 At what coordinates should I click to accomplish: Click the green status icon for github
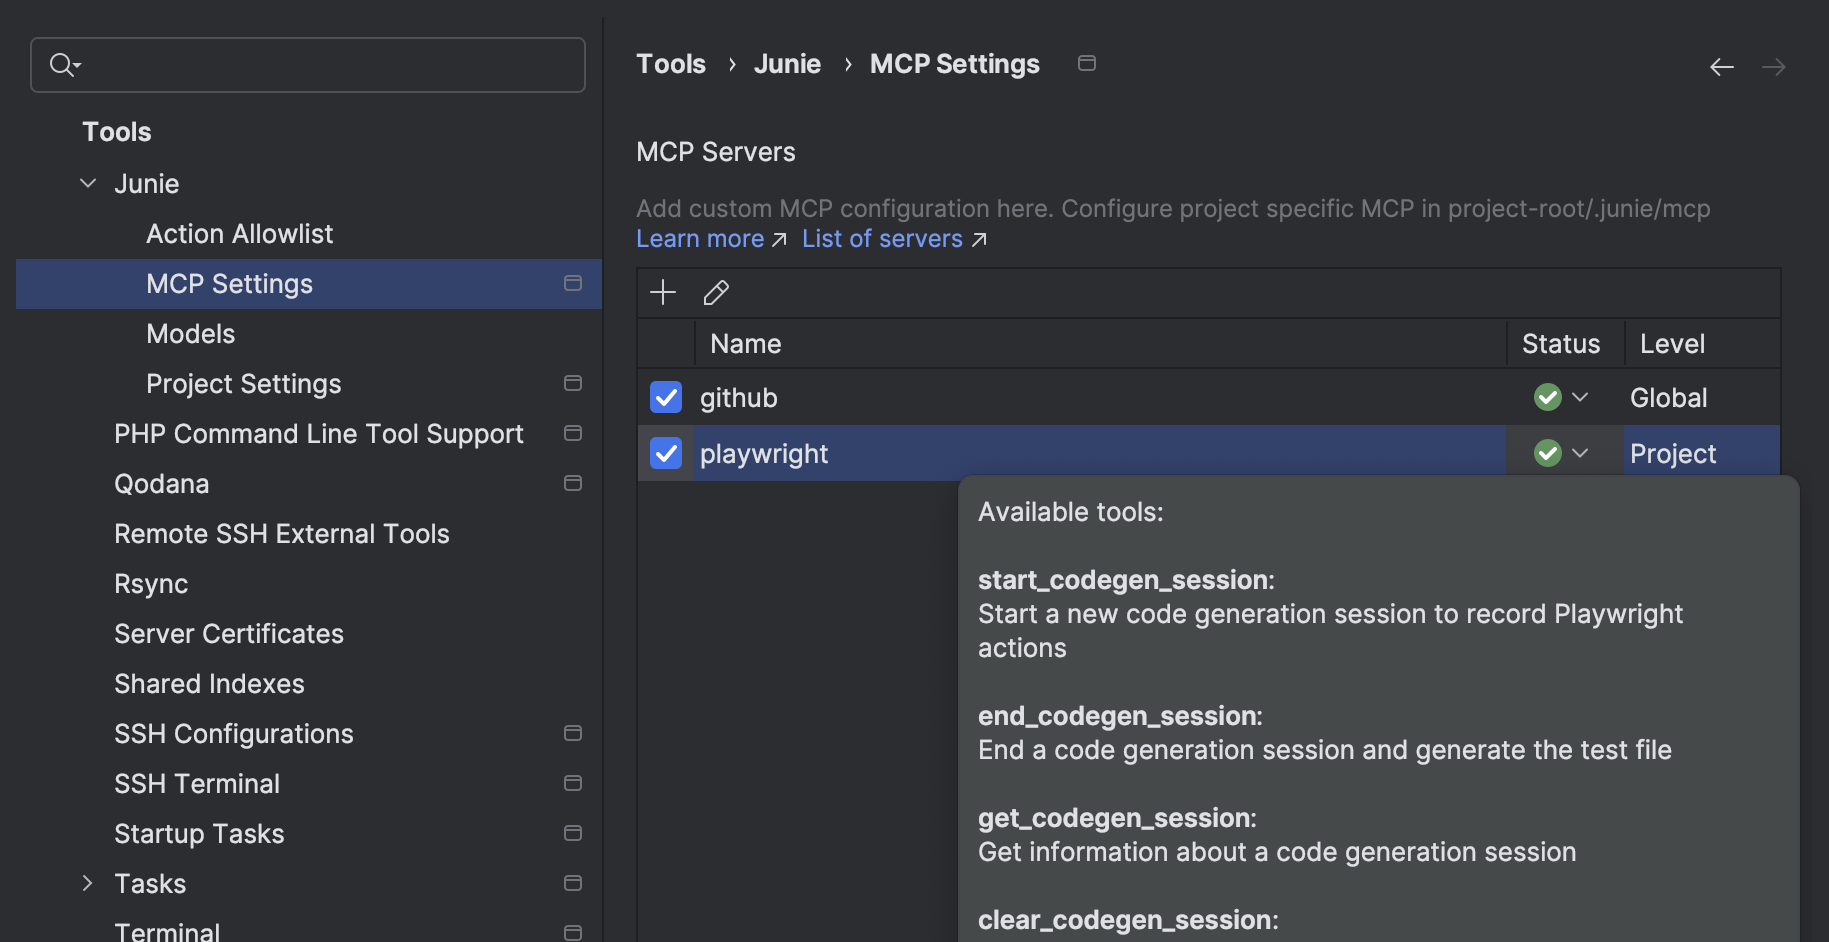1546,397
